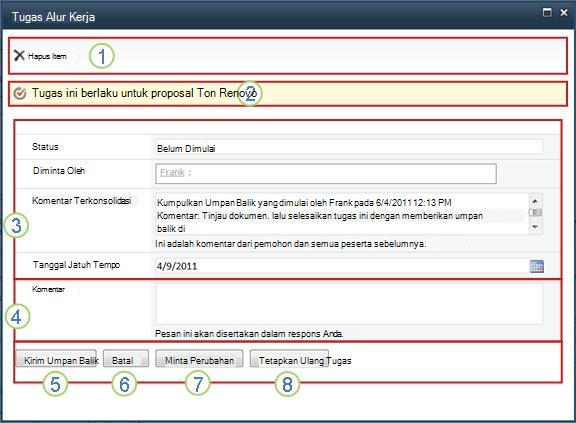Click the Minta Perubahan button
Viewport: 576px width, 423px height.
(x=199, y=359)
